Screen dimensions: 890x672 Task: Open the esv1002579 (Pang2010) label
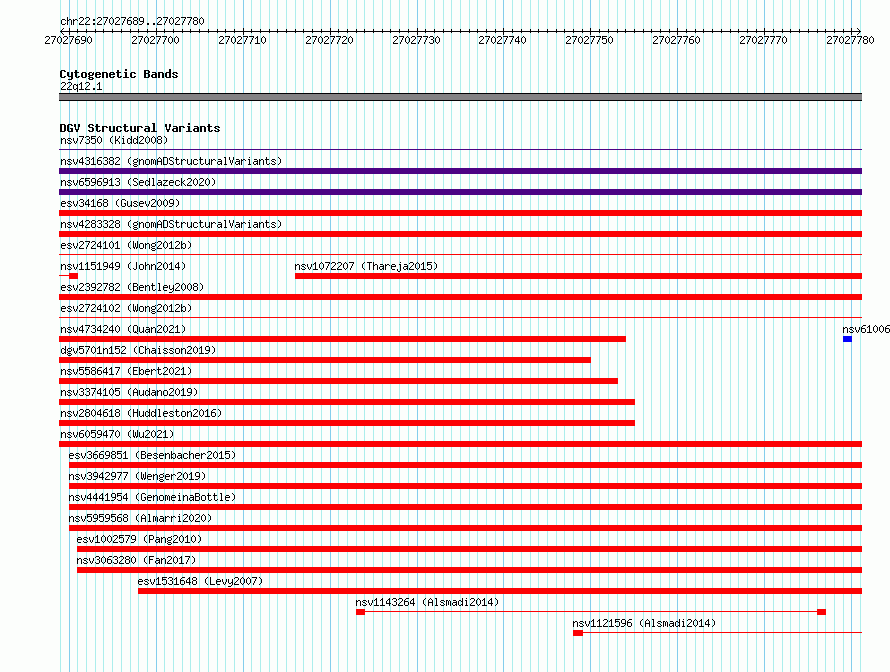click(139, 539)
